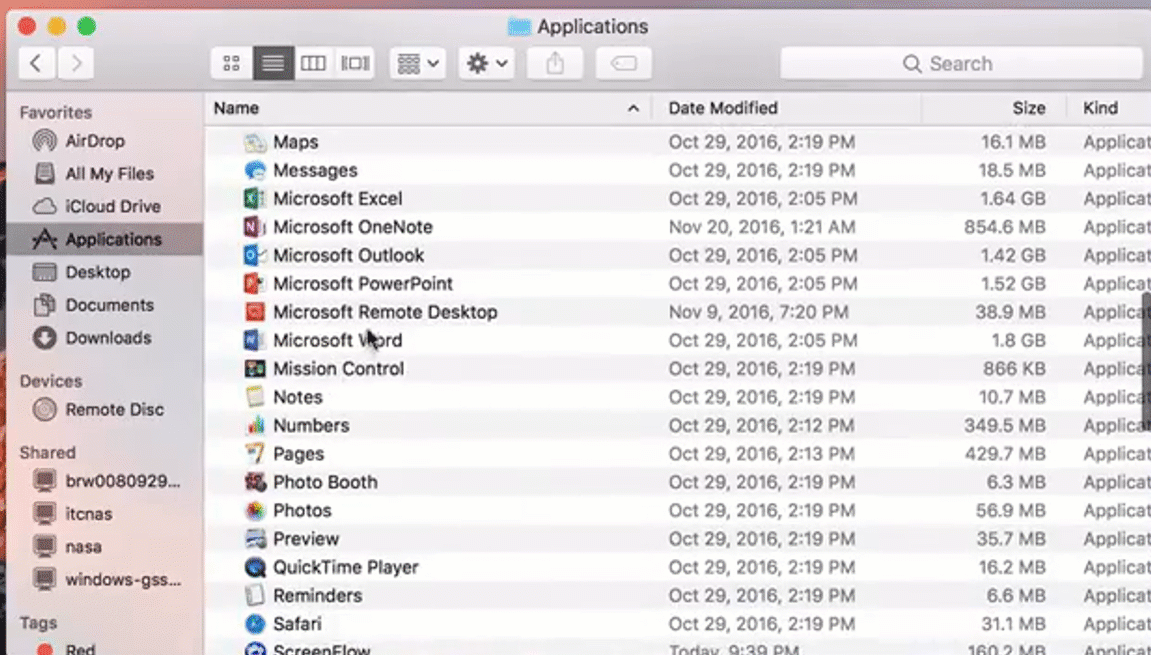Image resolution: width=1151 pixels, height=655 pixels.
Task: Select the Photo Booth app icon
Action: [x=255, y=482]
